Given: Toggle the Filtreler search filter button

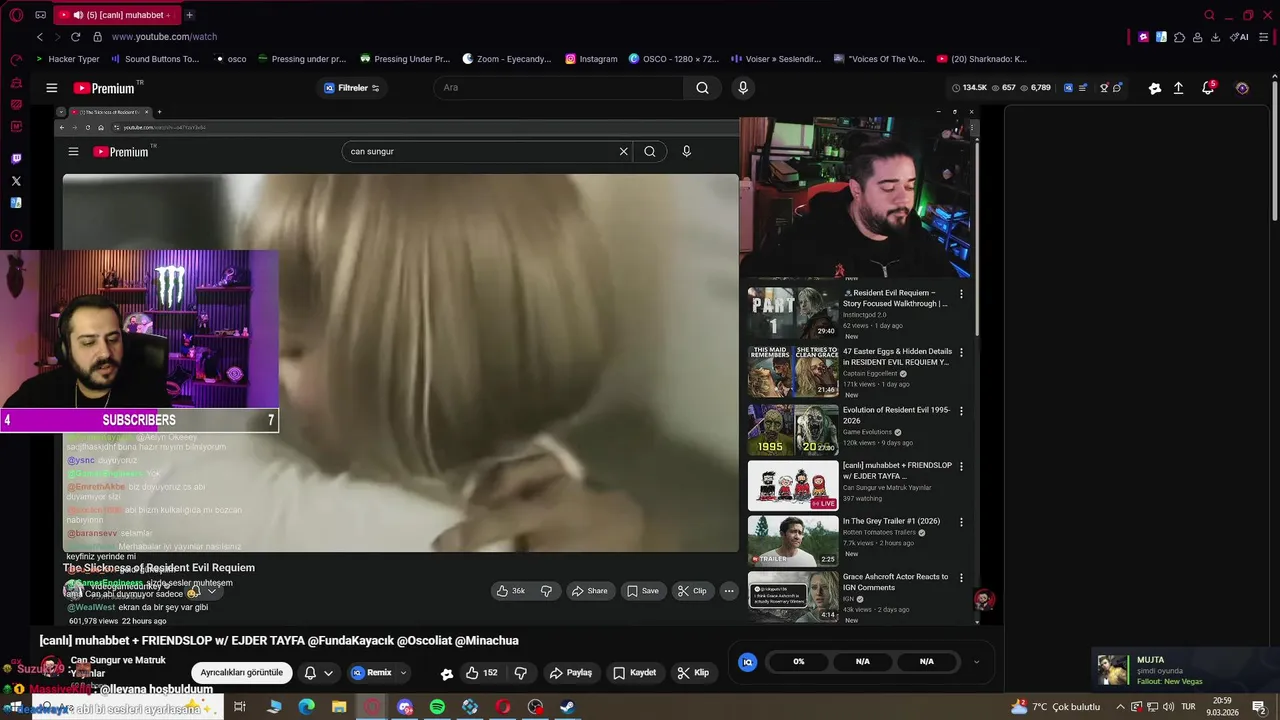Looking at the screenshot, I should point(351,88).
